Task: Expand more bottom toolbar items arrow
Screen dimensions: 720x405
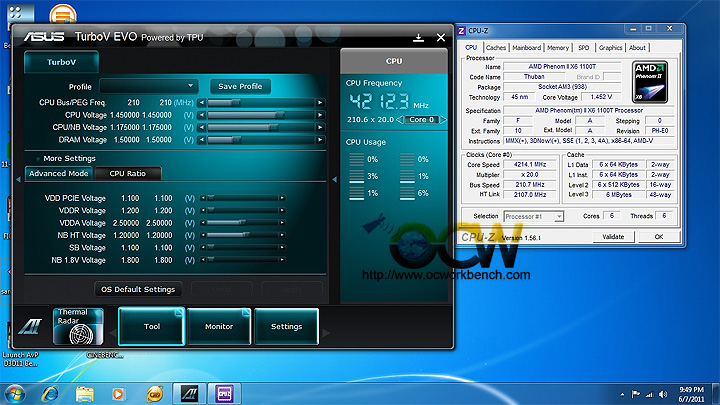Action: pyautogui.click(x=326, y=333)
